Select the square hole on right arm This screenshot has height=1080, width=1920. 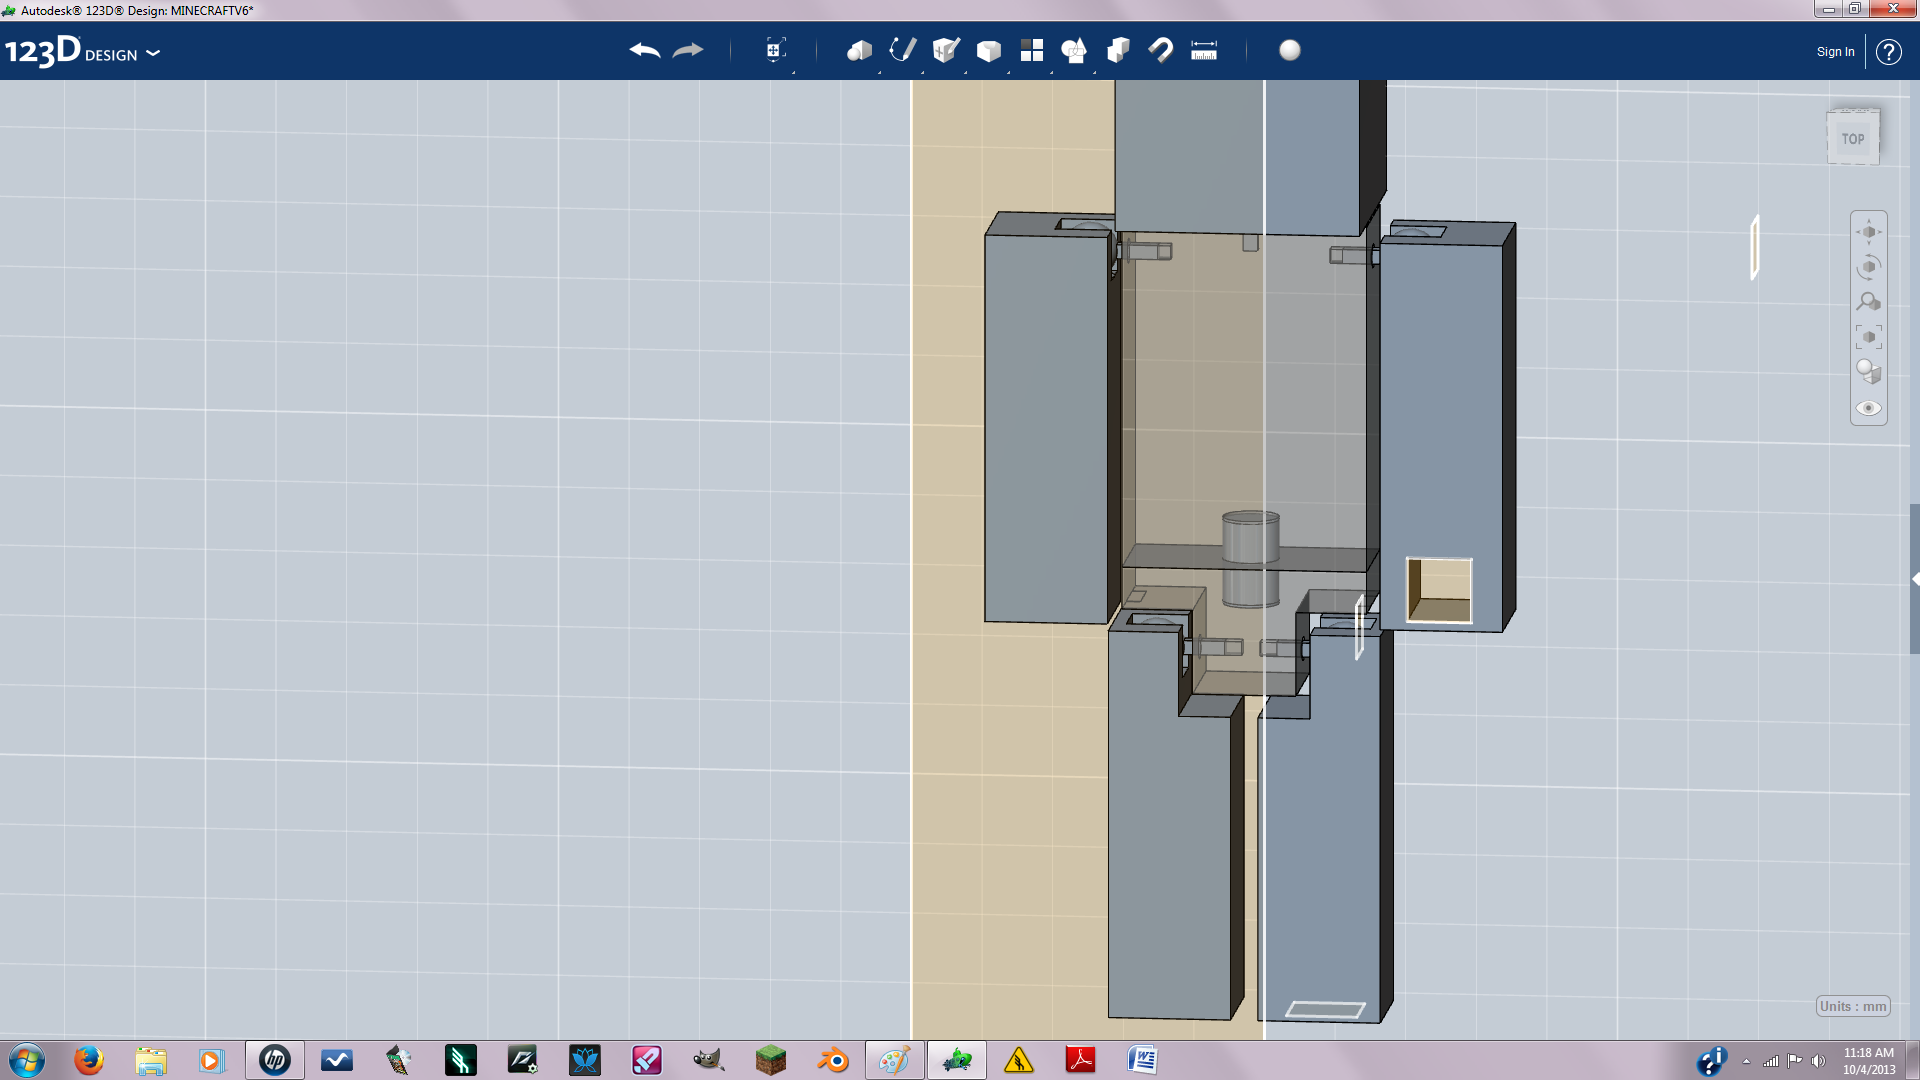(1439, 590)
